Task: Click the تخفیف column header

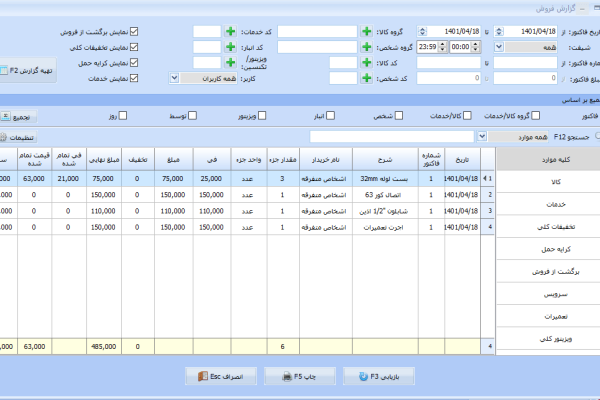Action: coord(138,160)
